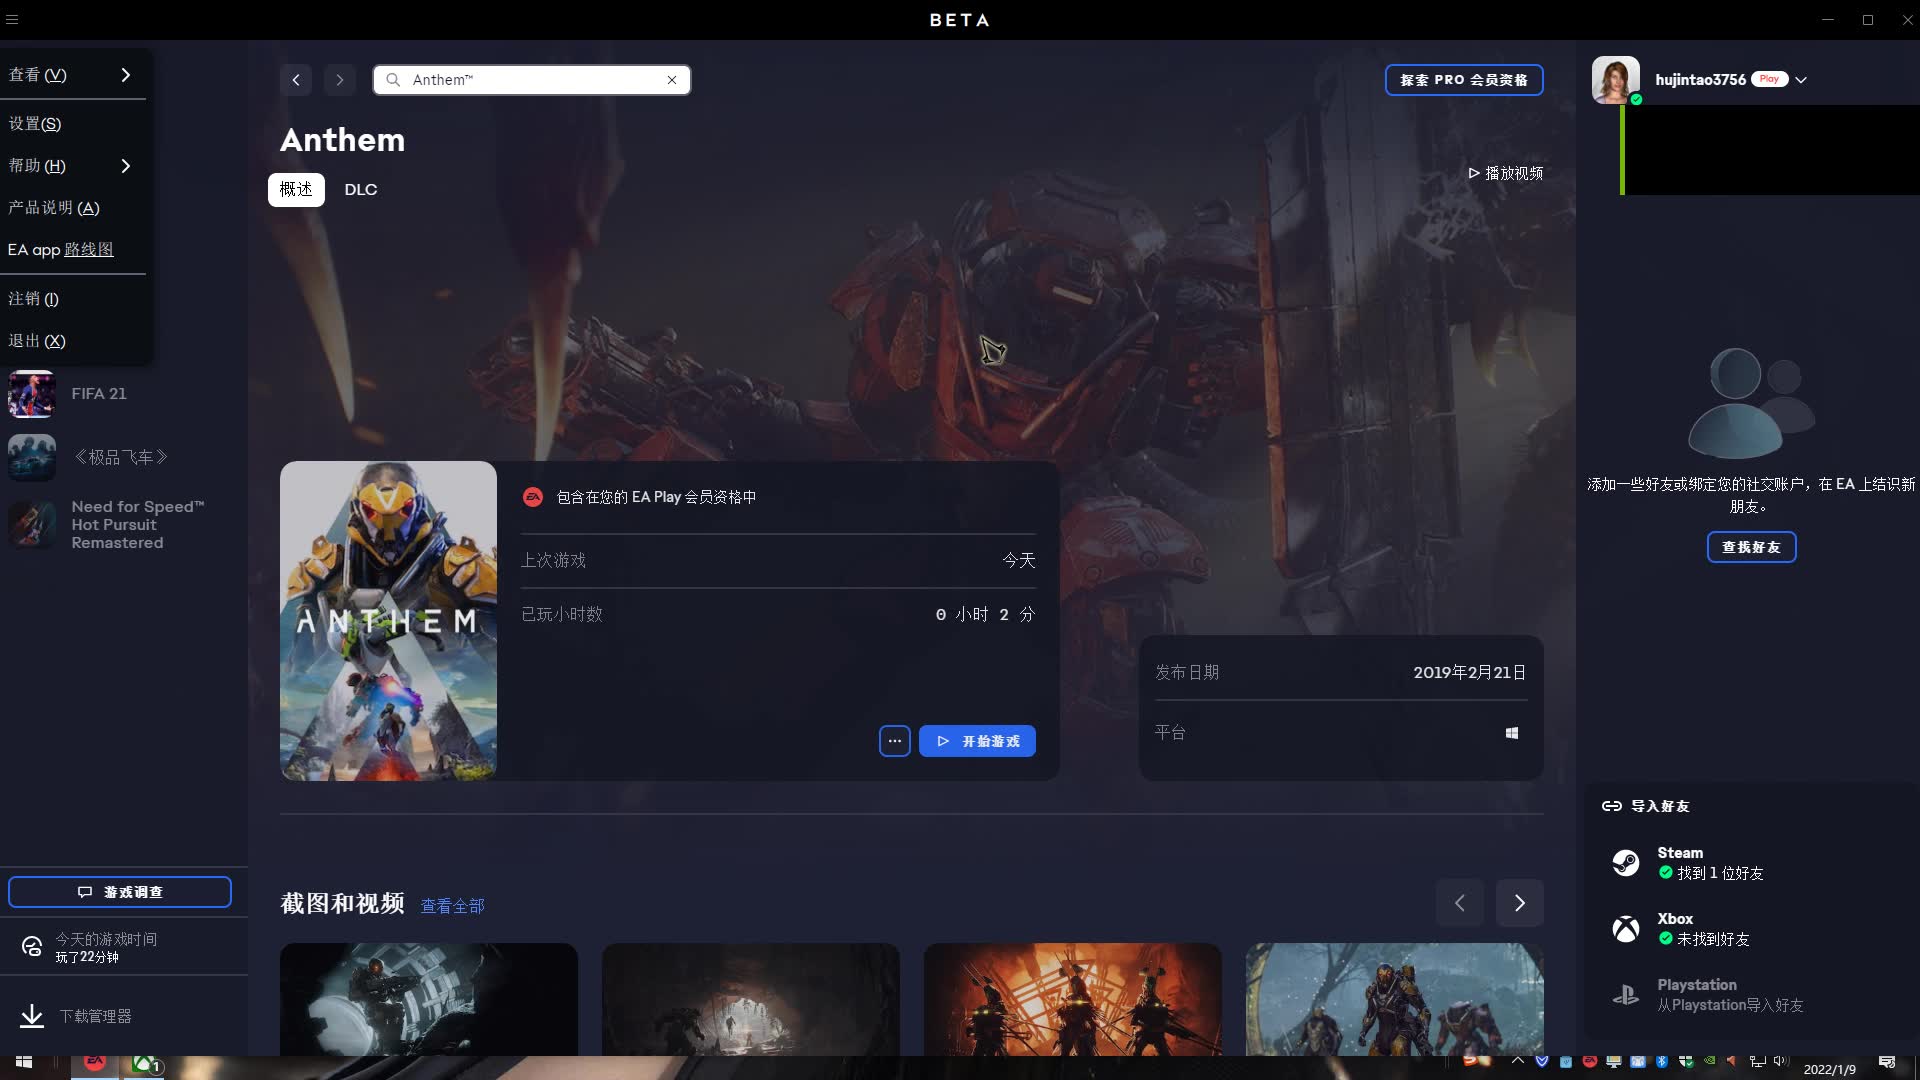1920x1080 pixels.
Task: Open the Steam 找到 1 位好友 entry
Action: pyautogui.click(x=1720, y=873)
